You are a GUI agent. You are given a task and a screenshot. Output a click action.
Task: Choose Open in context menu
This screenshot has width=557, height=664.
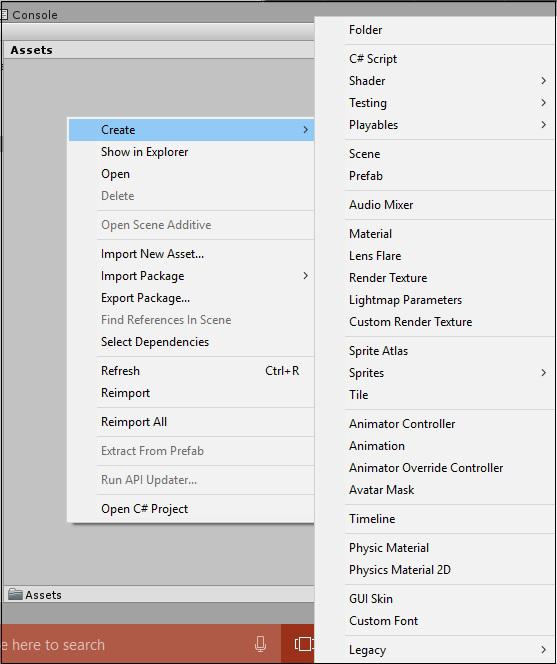tap(191, 174)
